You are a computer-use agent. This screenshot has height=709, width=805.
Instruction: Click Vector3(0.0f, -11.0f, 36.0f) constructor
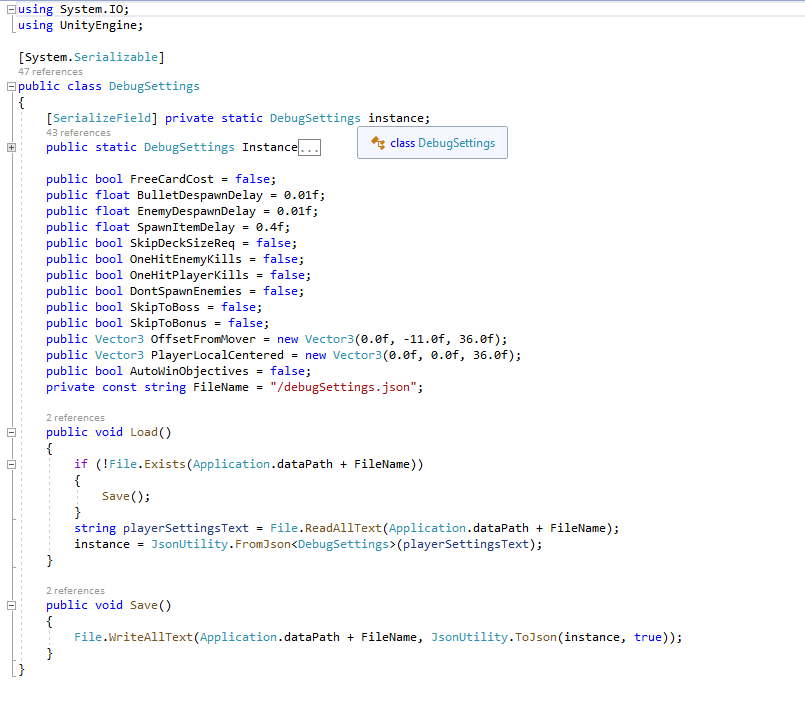(402, 339)
